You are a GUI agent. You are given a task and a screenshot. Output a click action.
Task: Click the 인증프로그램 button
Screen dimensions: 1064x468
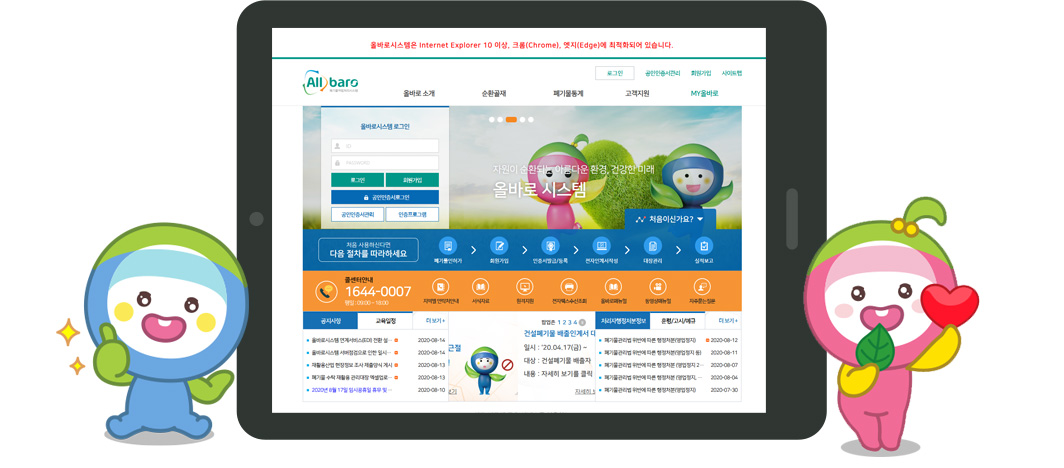click(412, 215)
